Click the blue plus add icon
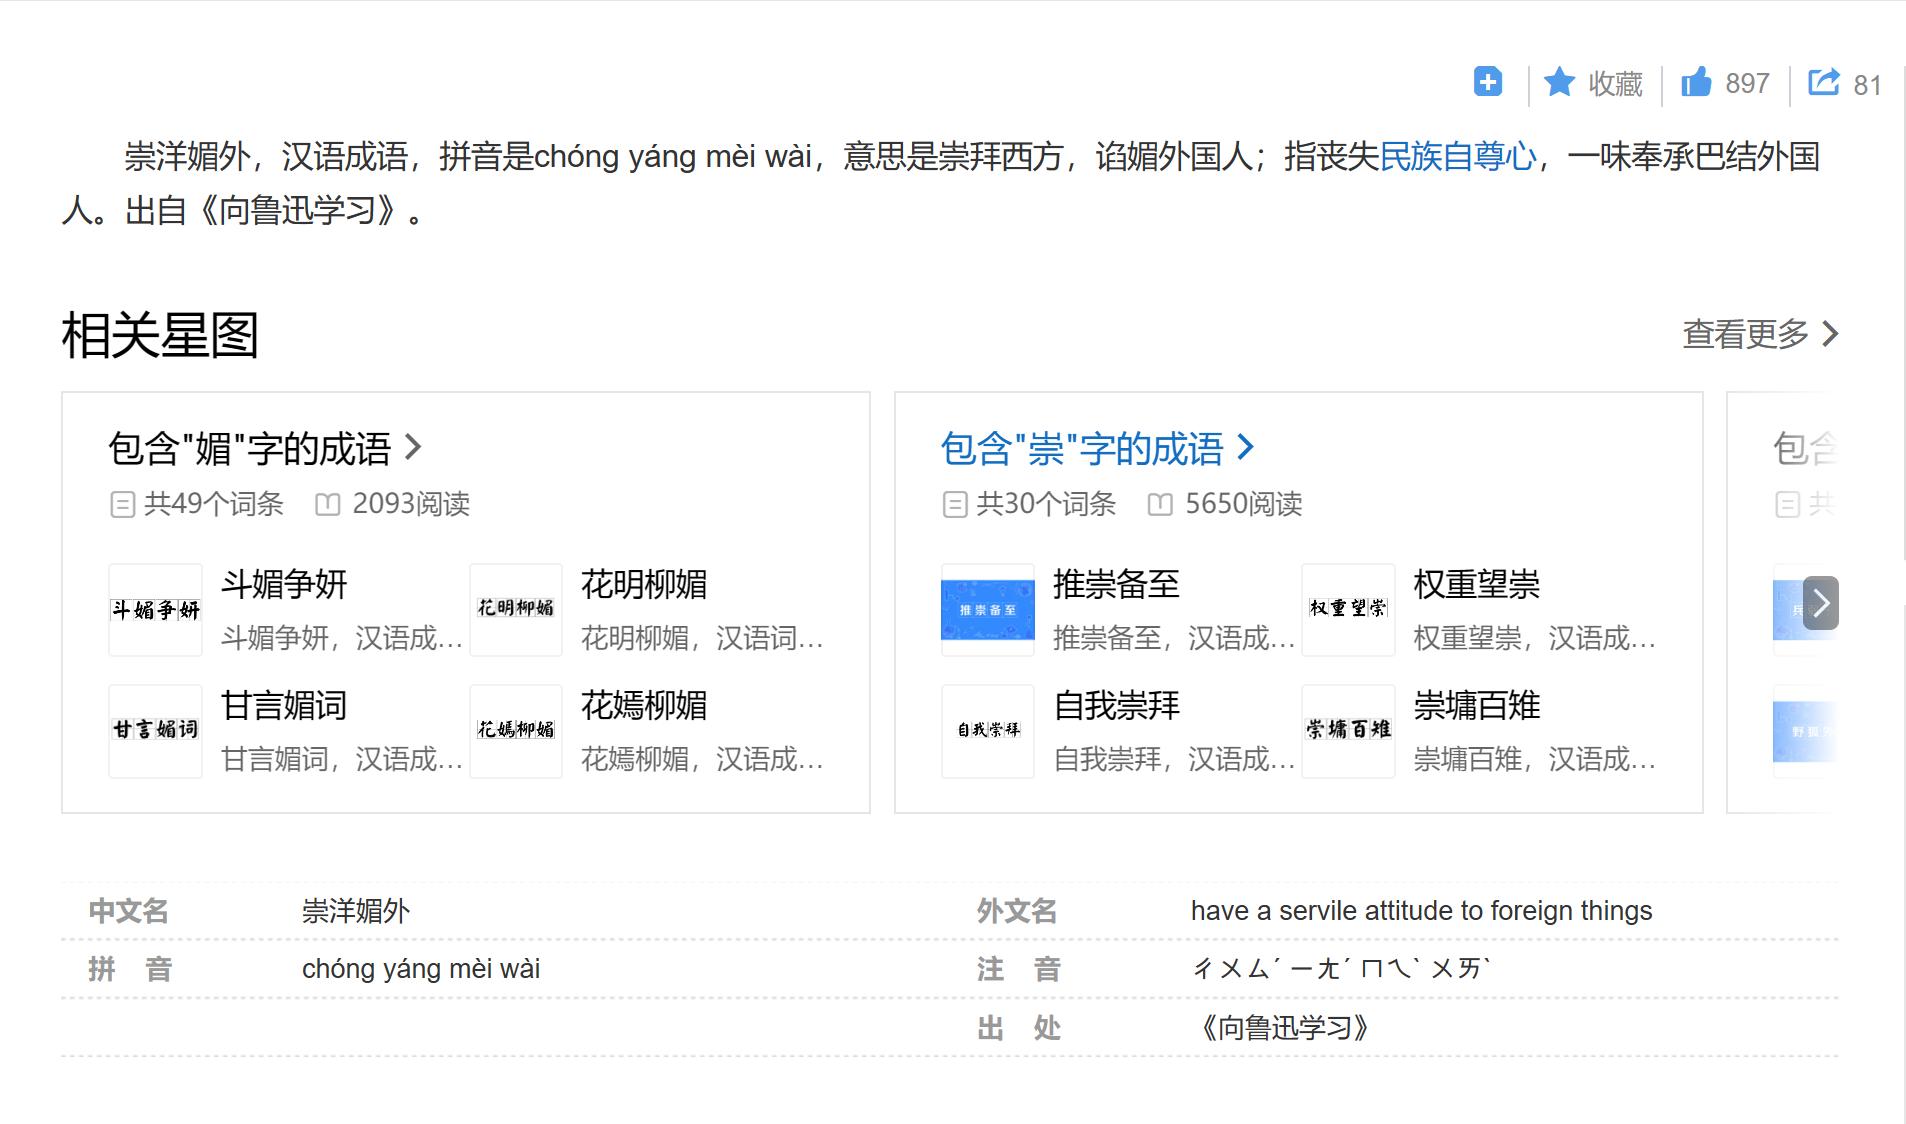 click(1488, 82)
